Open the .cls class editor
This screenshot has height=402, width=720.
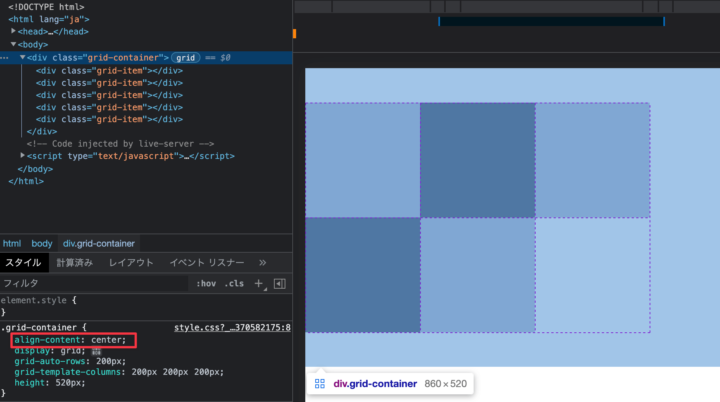point(234,283)
